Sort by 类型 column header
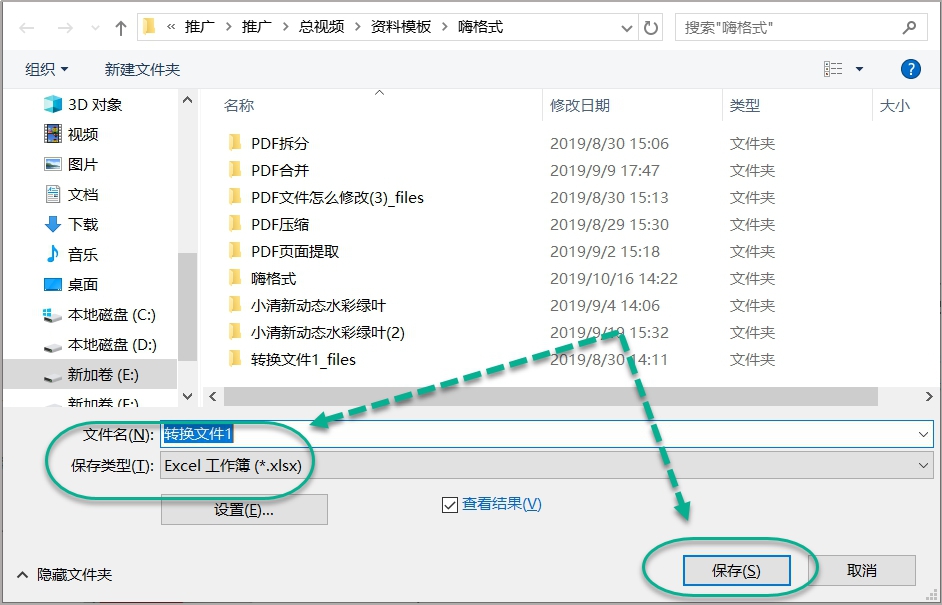The image size is (942, 605). (x=745, y=106)
